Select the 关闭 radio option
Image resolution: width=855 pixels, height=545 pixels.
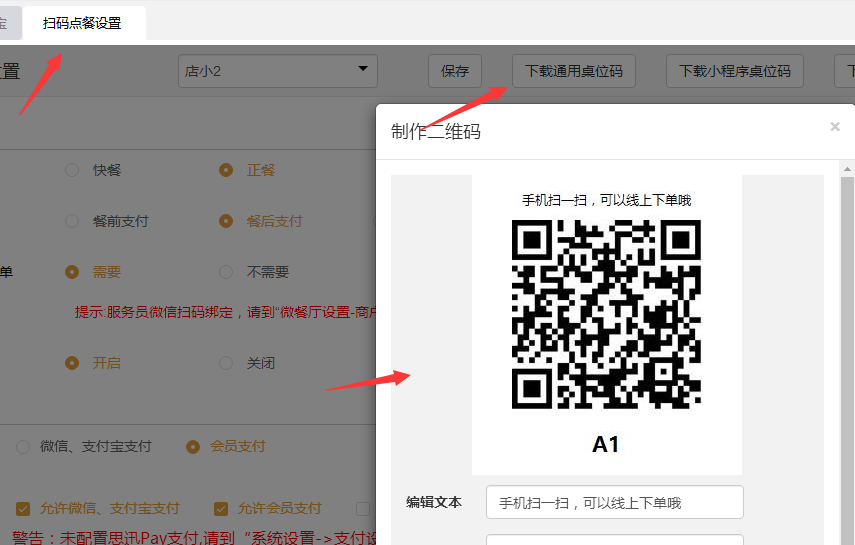pos(226,363)
